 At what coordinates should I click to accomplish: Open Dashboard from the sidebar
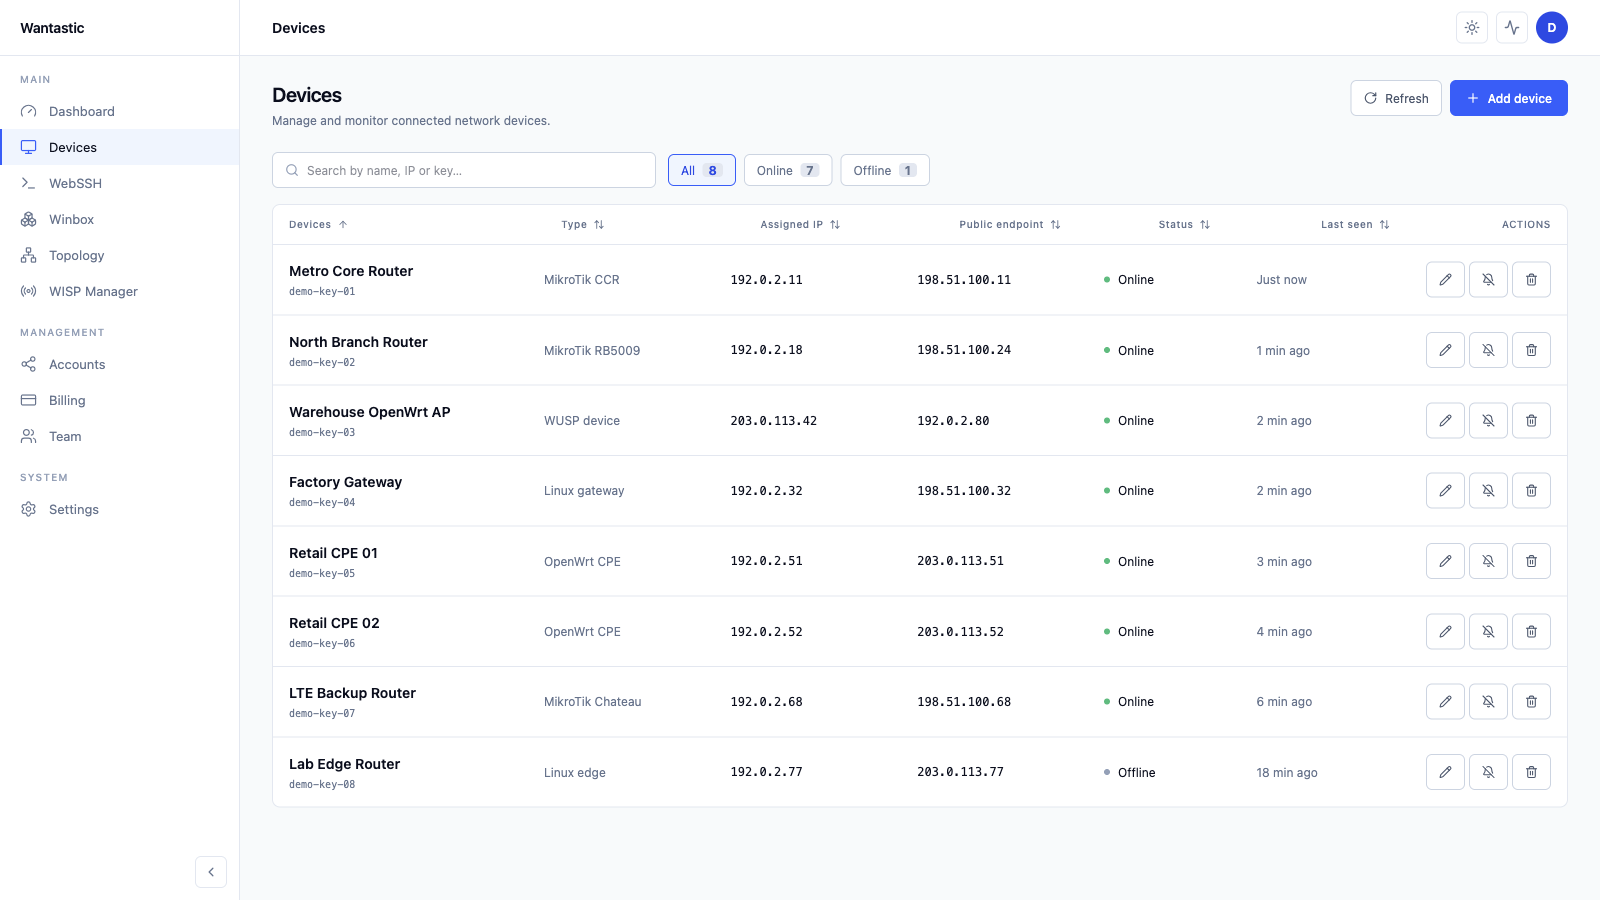(x=120, y=111)
